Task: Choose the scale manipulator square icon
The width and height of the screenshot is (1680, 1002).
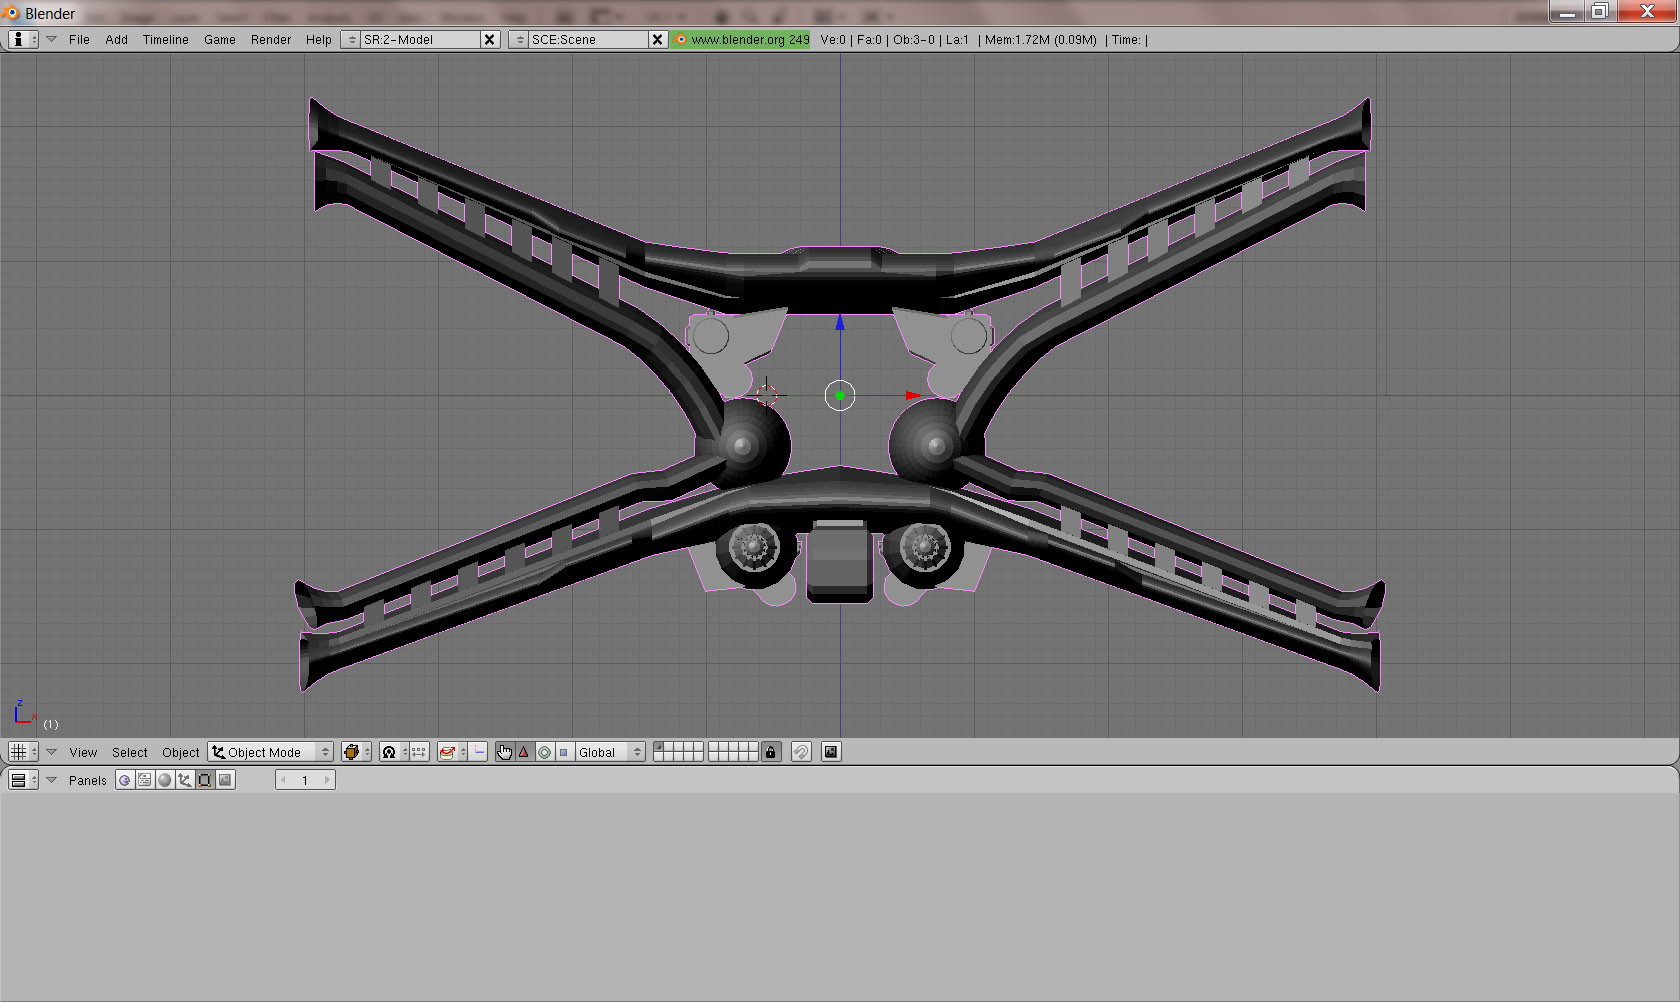Action: (563, 752)
